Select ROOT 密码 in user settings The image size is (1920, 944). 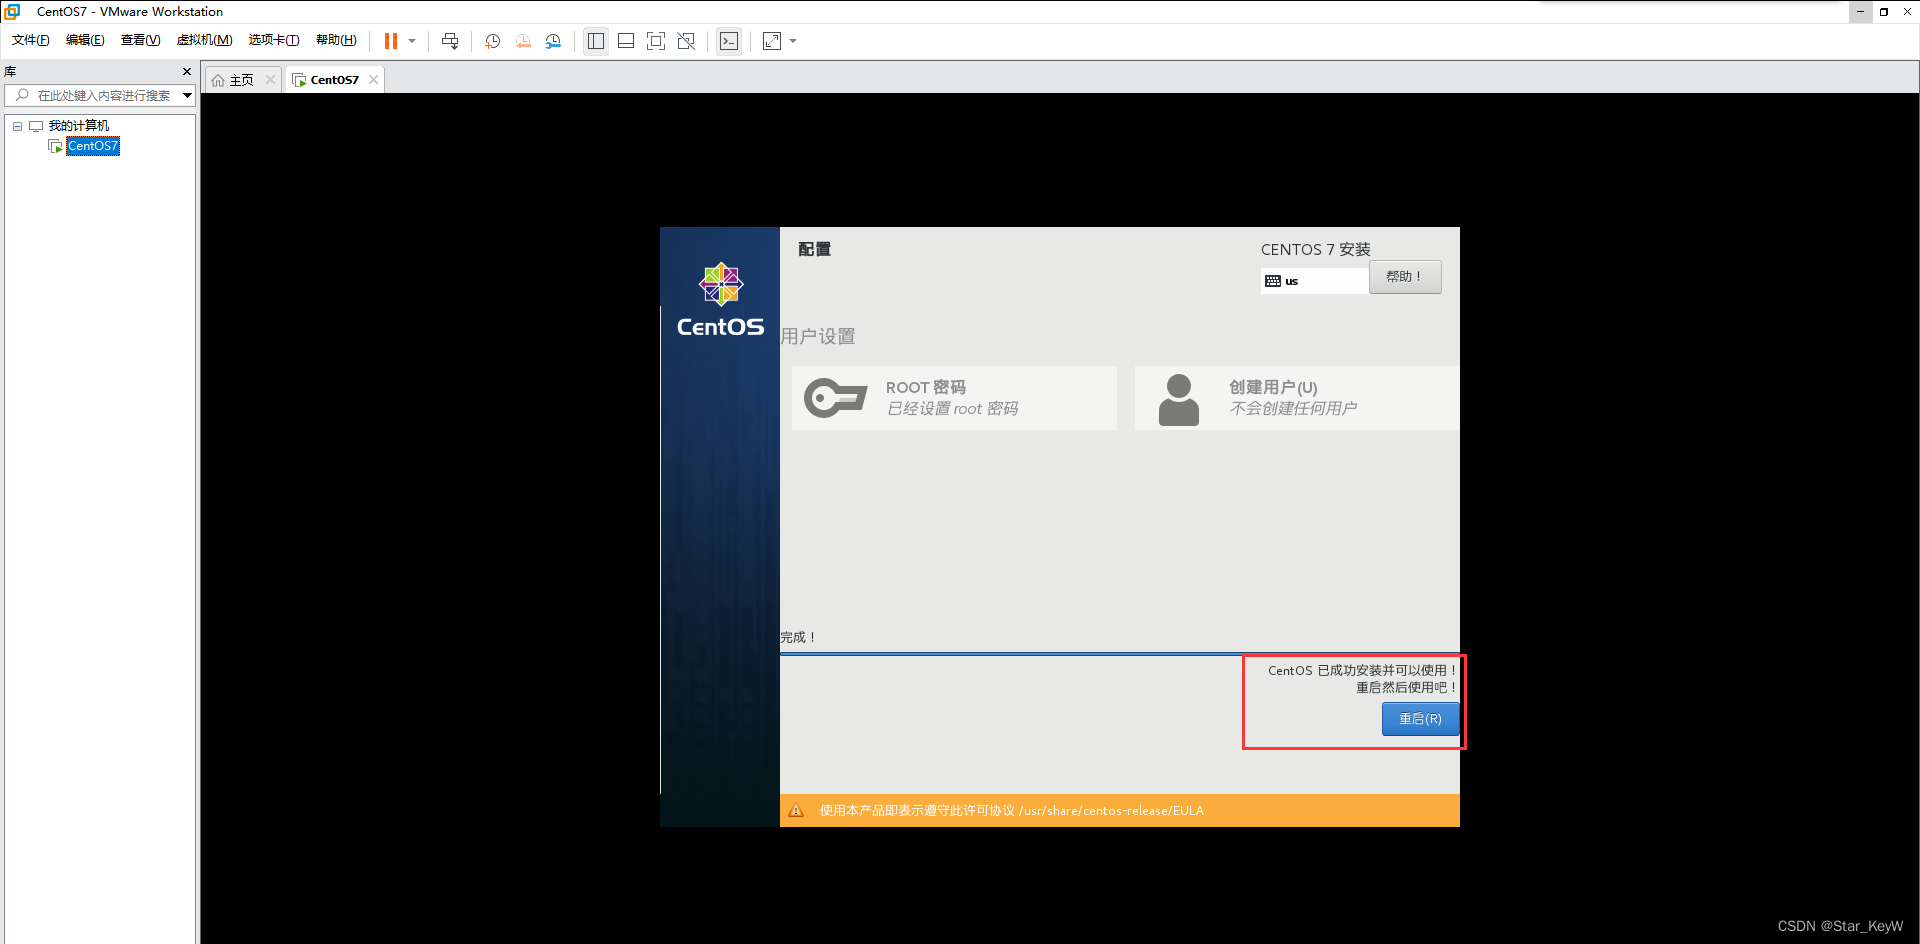coord(953,397)
